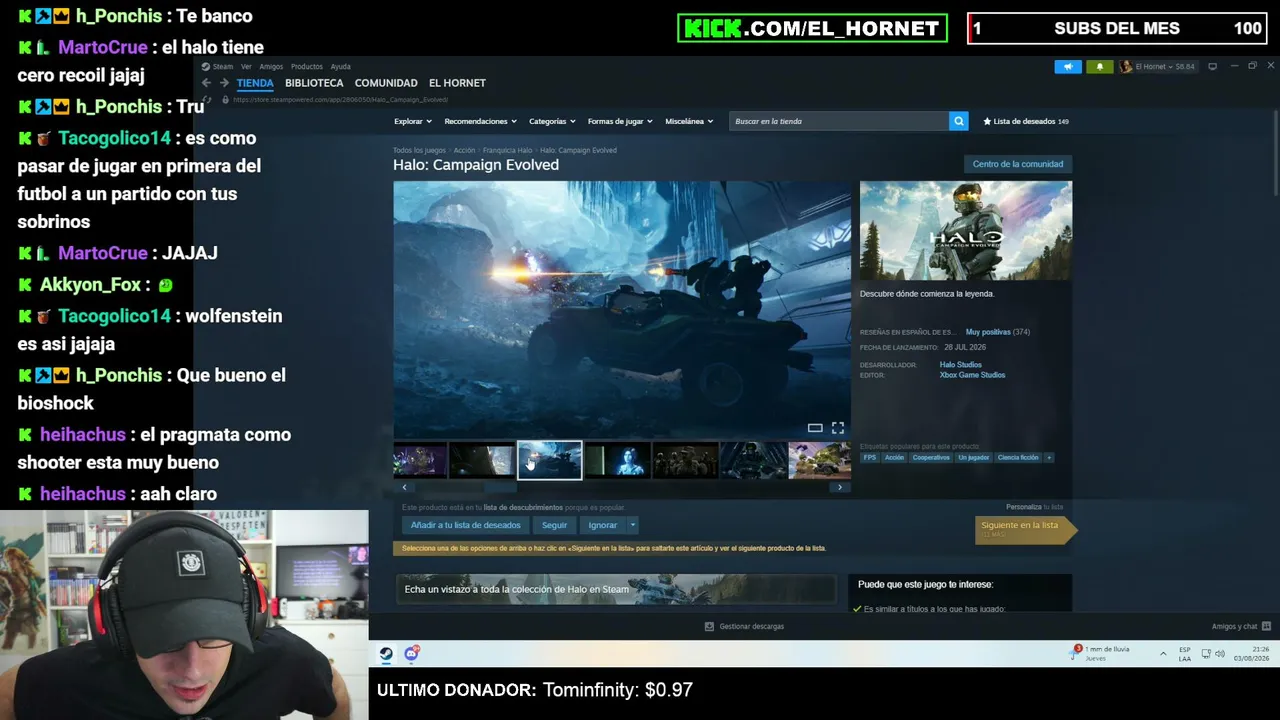
Task: Open the Xbox Game Studios publisher link
Action: pyautogui.click(x=973, y=375)
